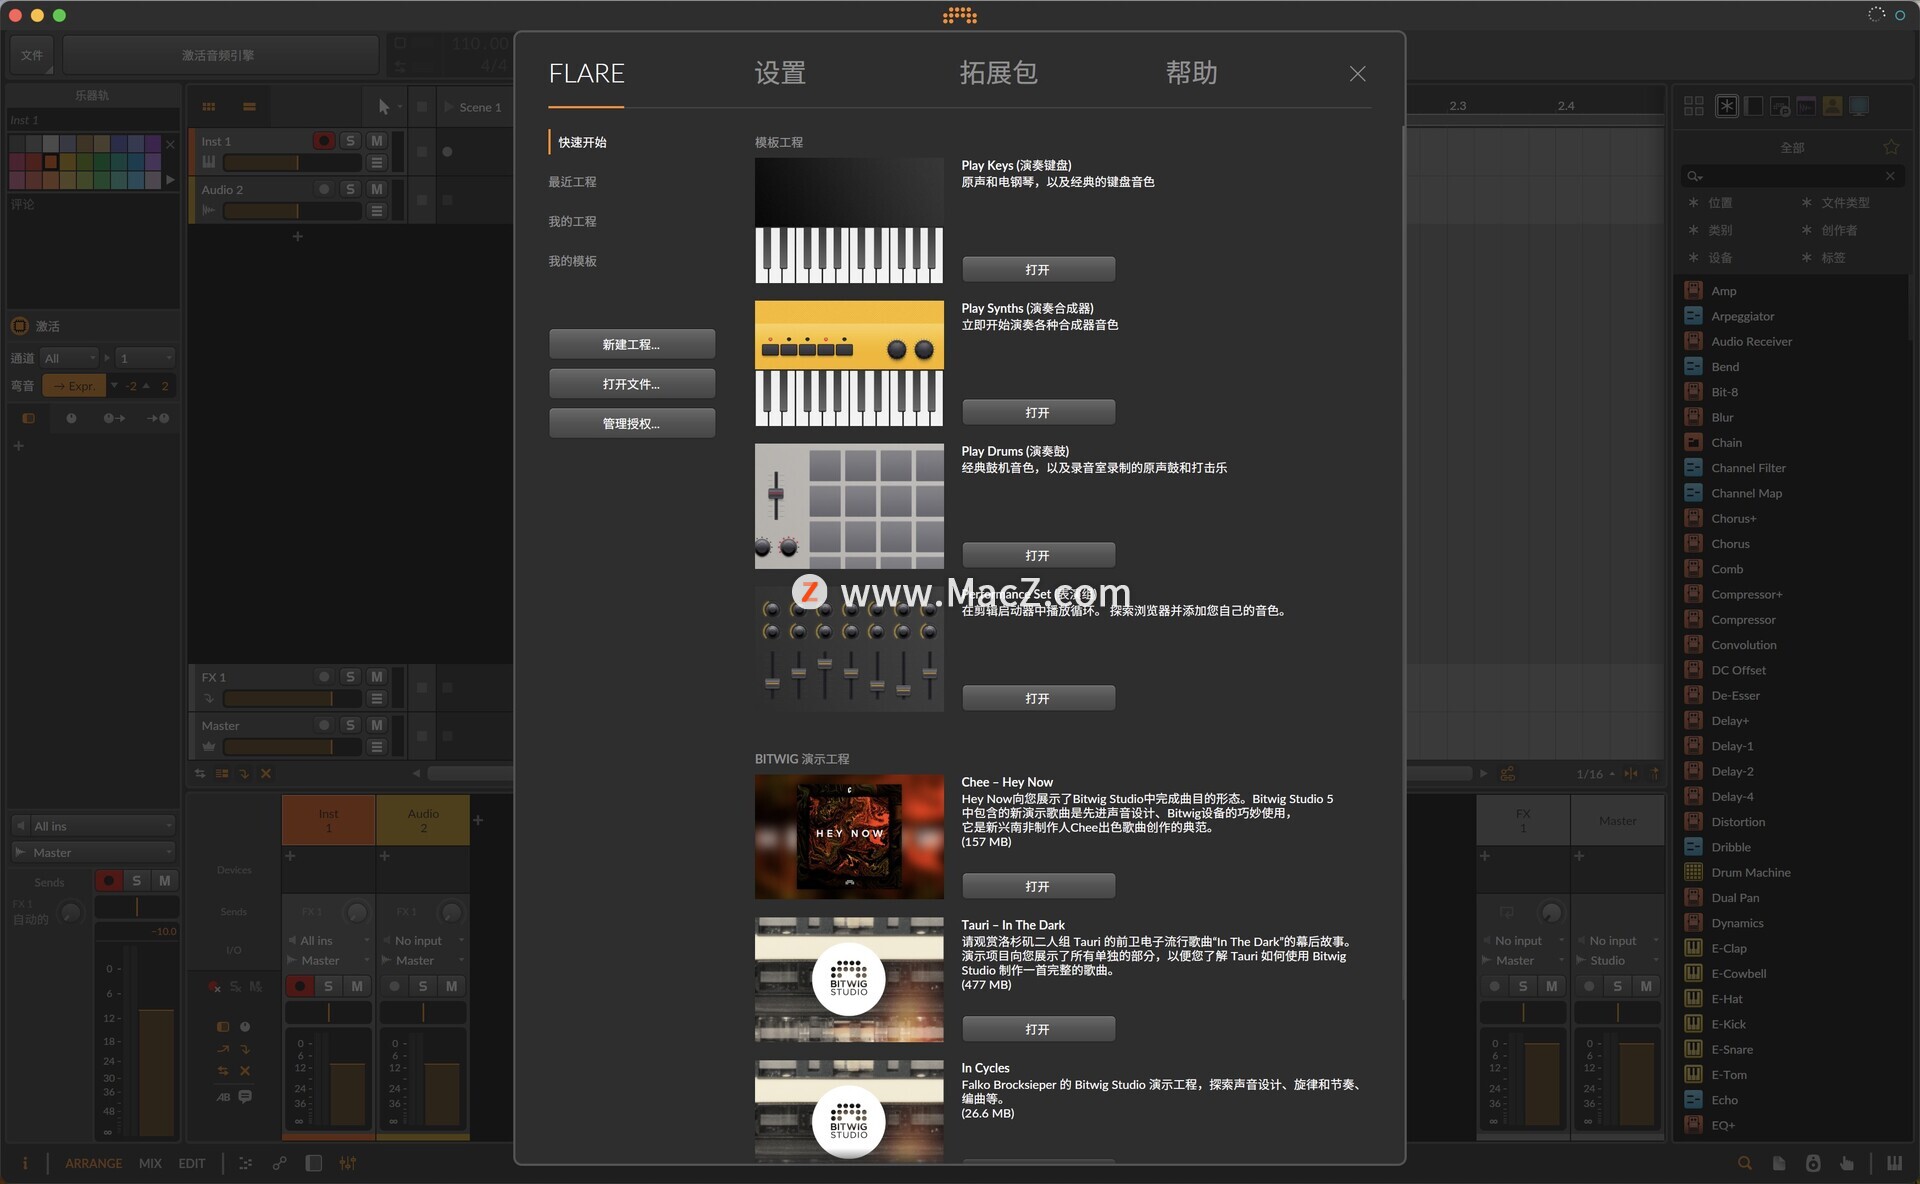Open the Tauri - In The Dark demo
The width and height of the screenshot is (1920, 1184).
tap(1038, 1029)
